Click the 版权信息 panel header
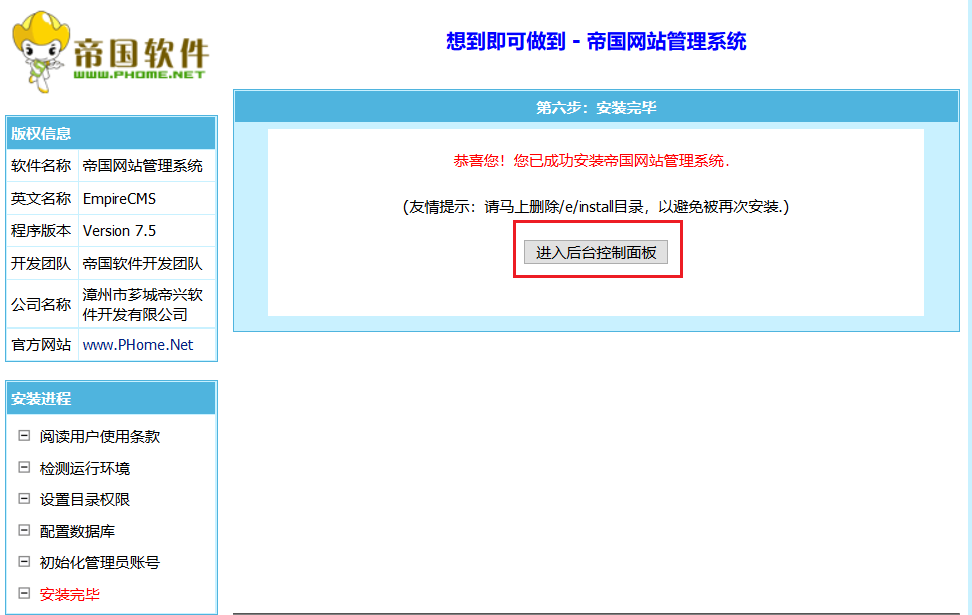Viewport: 972px width, 615px height. pos(111,133)
